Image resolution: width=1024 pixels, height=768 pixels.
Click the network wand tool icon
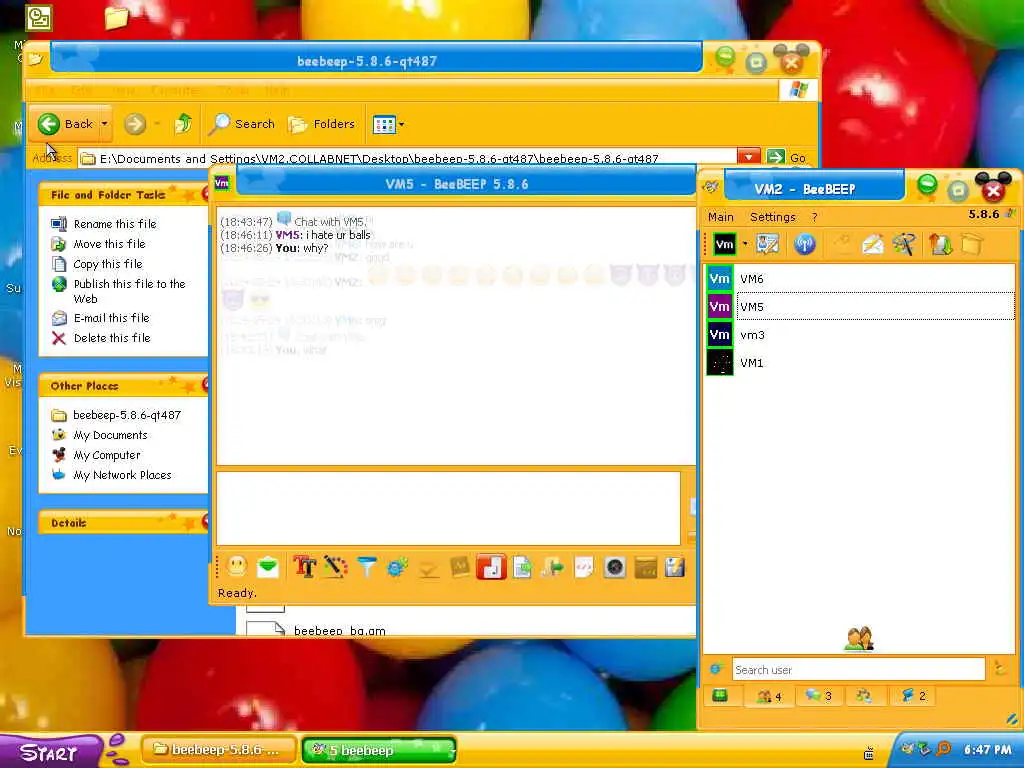(x=904, y=244)
